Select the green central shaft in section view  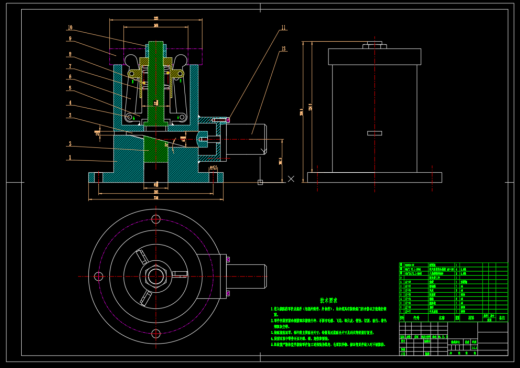(x=156, y=83)
